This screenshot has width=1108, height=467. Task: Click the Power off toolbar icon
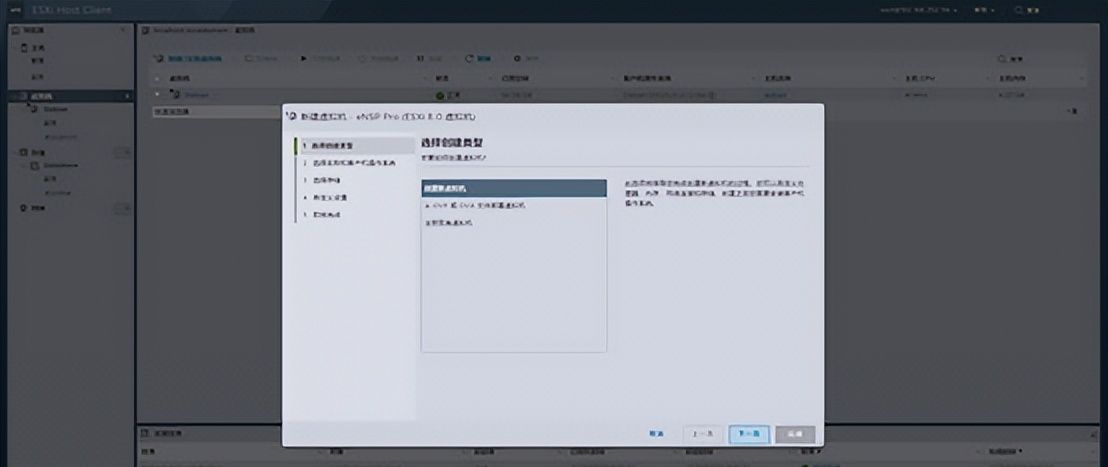click(363, 59)
